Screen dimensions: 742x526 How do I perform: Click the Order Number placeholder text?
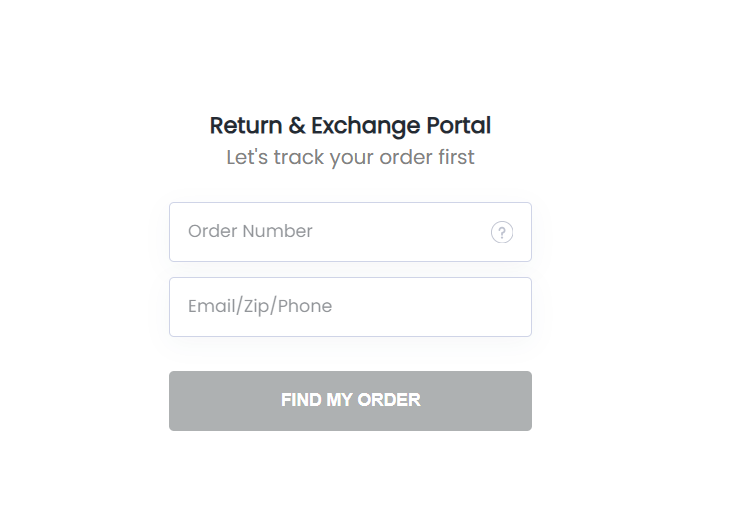click(250, 232)
